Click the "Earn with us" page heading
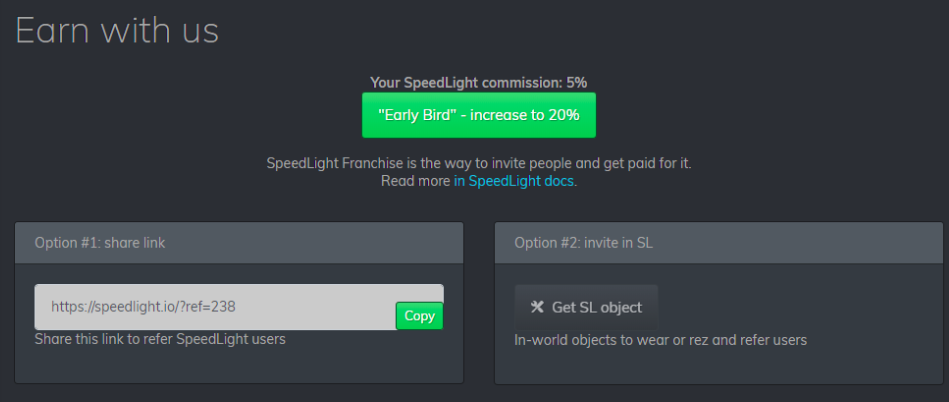The image size is (949, 402). point(117,30)
